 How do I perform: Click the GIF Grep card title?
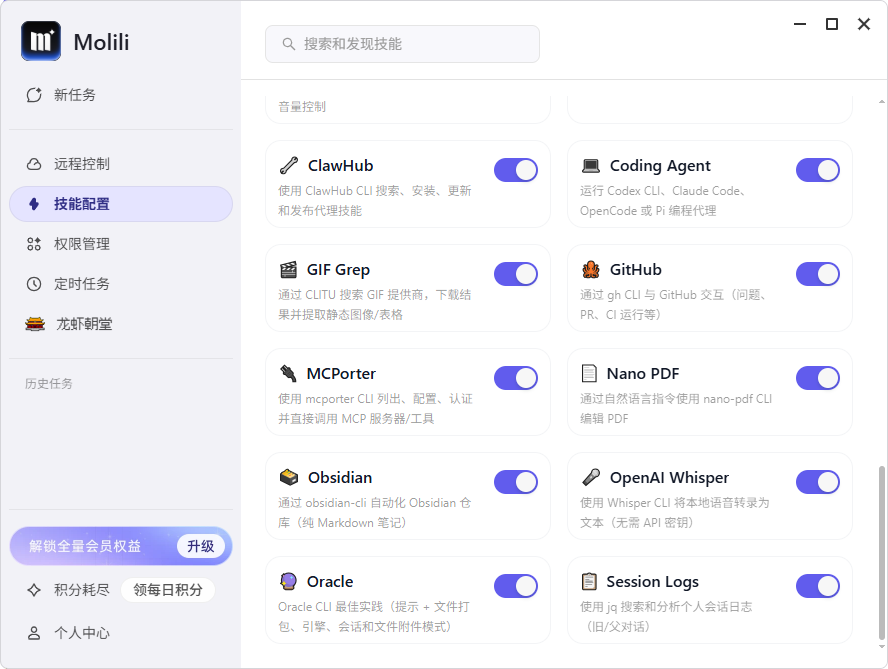coord(338,270)
